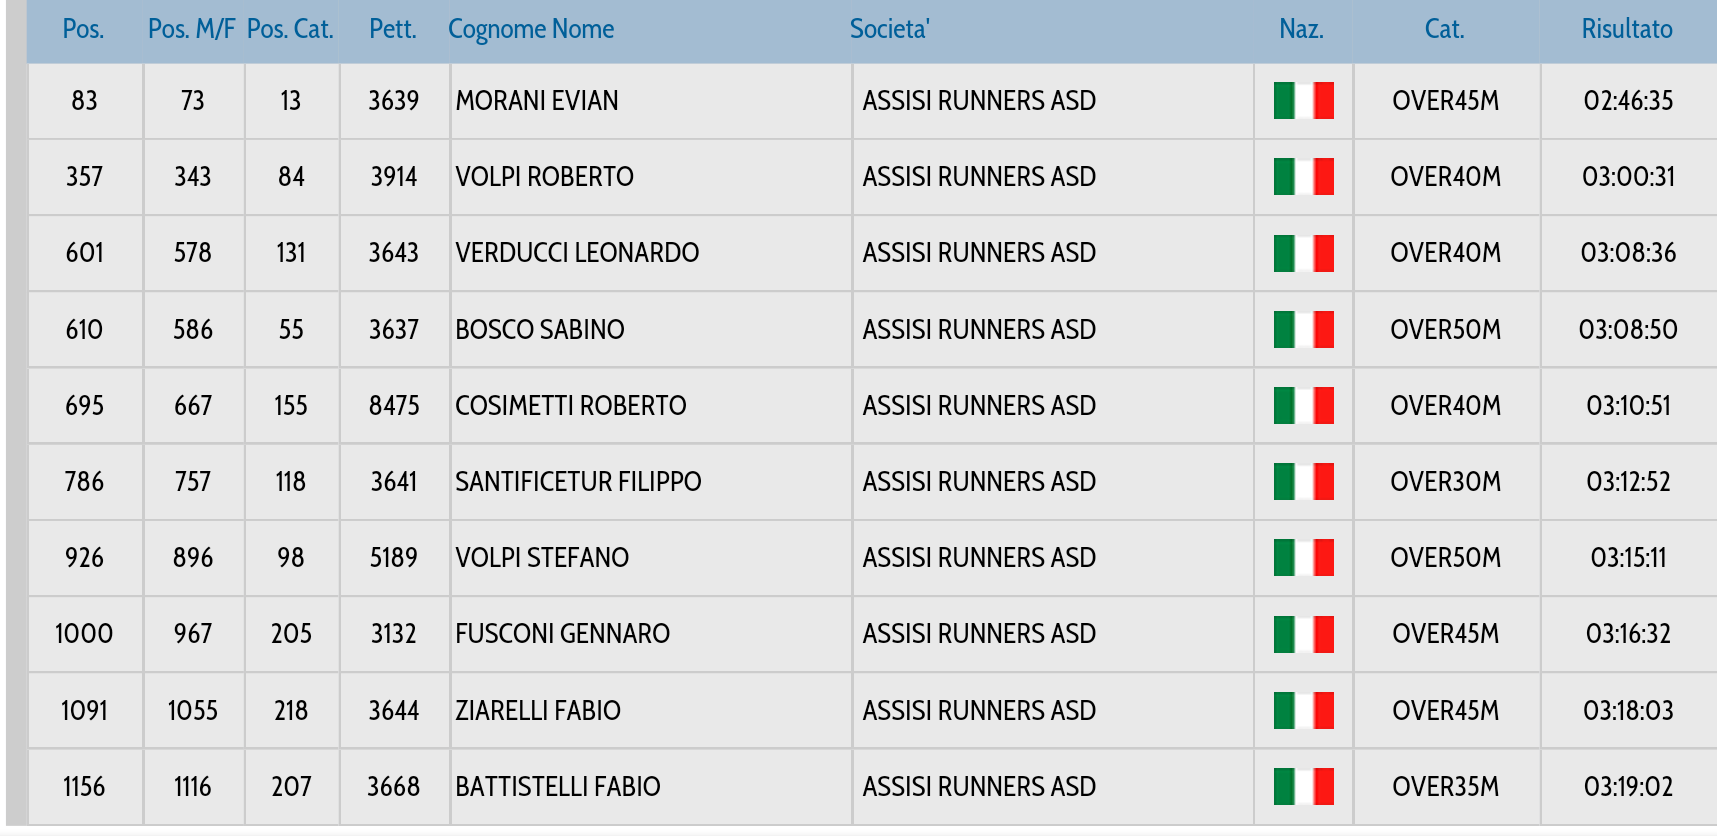Sort table by Risultato column header

tap(1627, 29)
